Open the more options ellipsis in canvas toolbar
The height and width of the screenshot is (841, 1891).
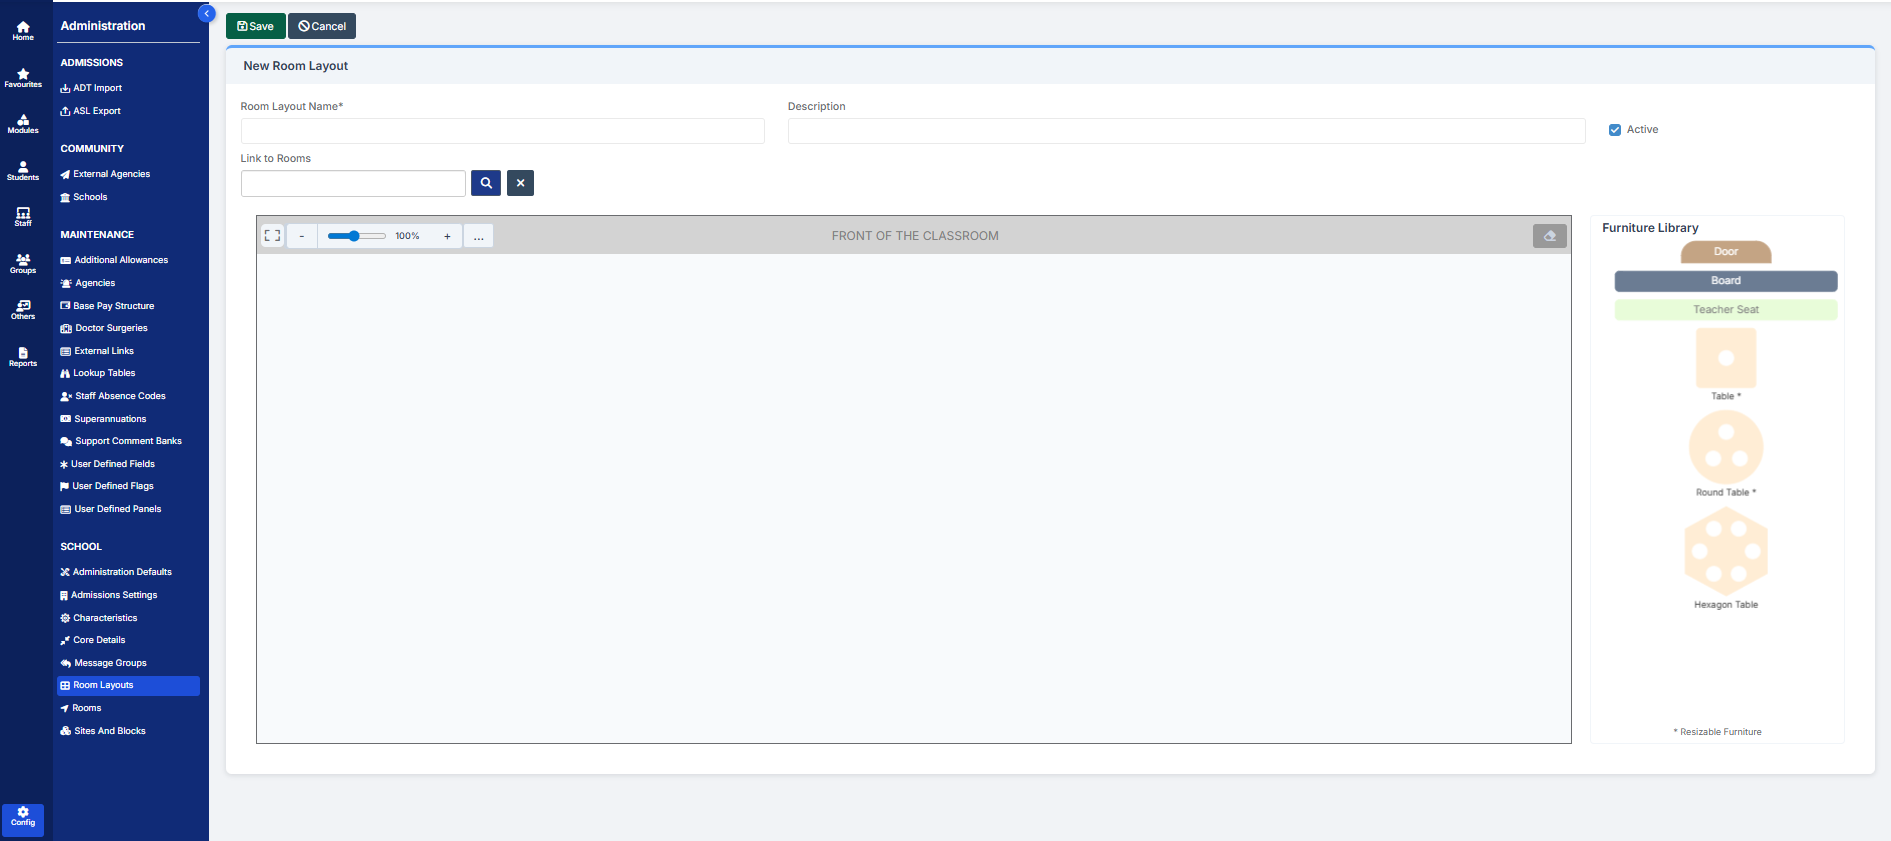tap(478, 236)
